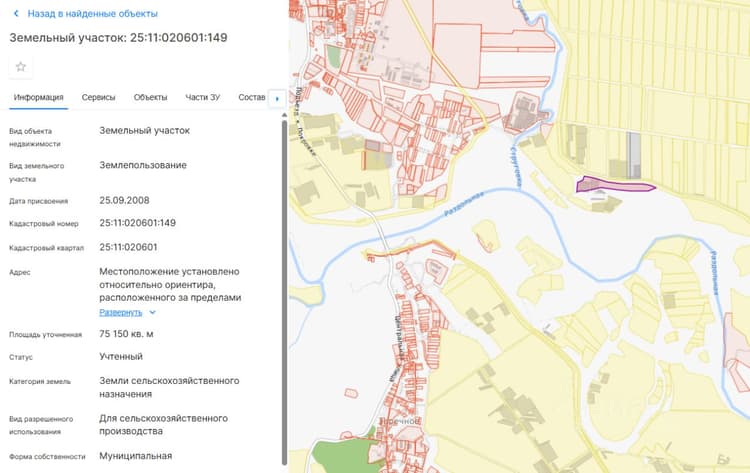Switch to the Сервисы tab

(x=98, y=97)
